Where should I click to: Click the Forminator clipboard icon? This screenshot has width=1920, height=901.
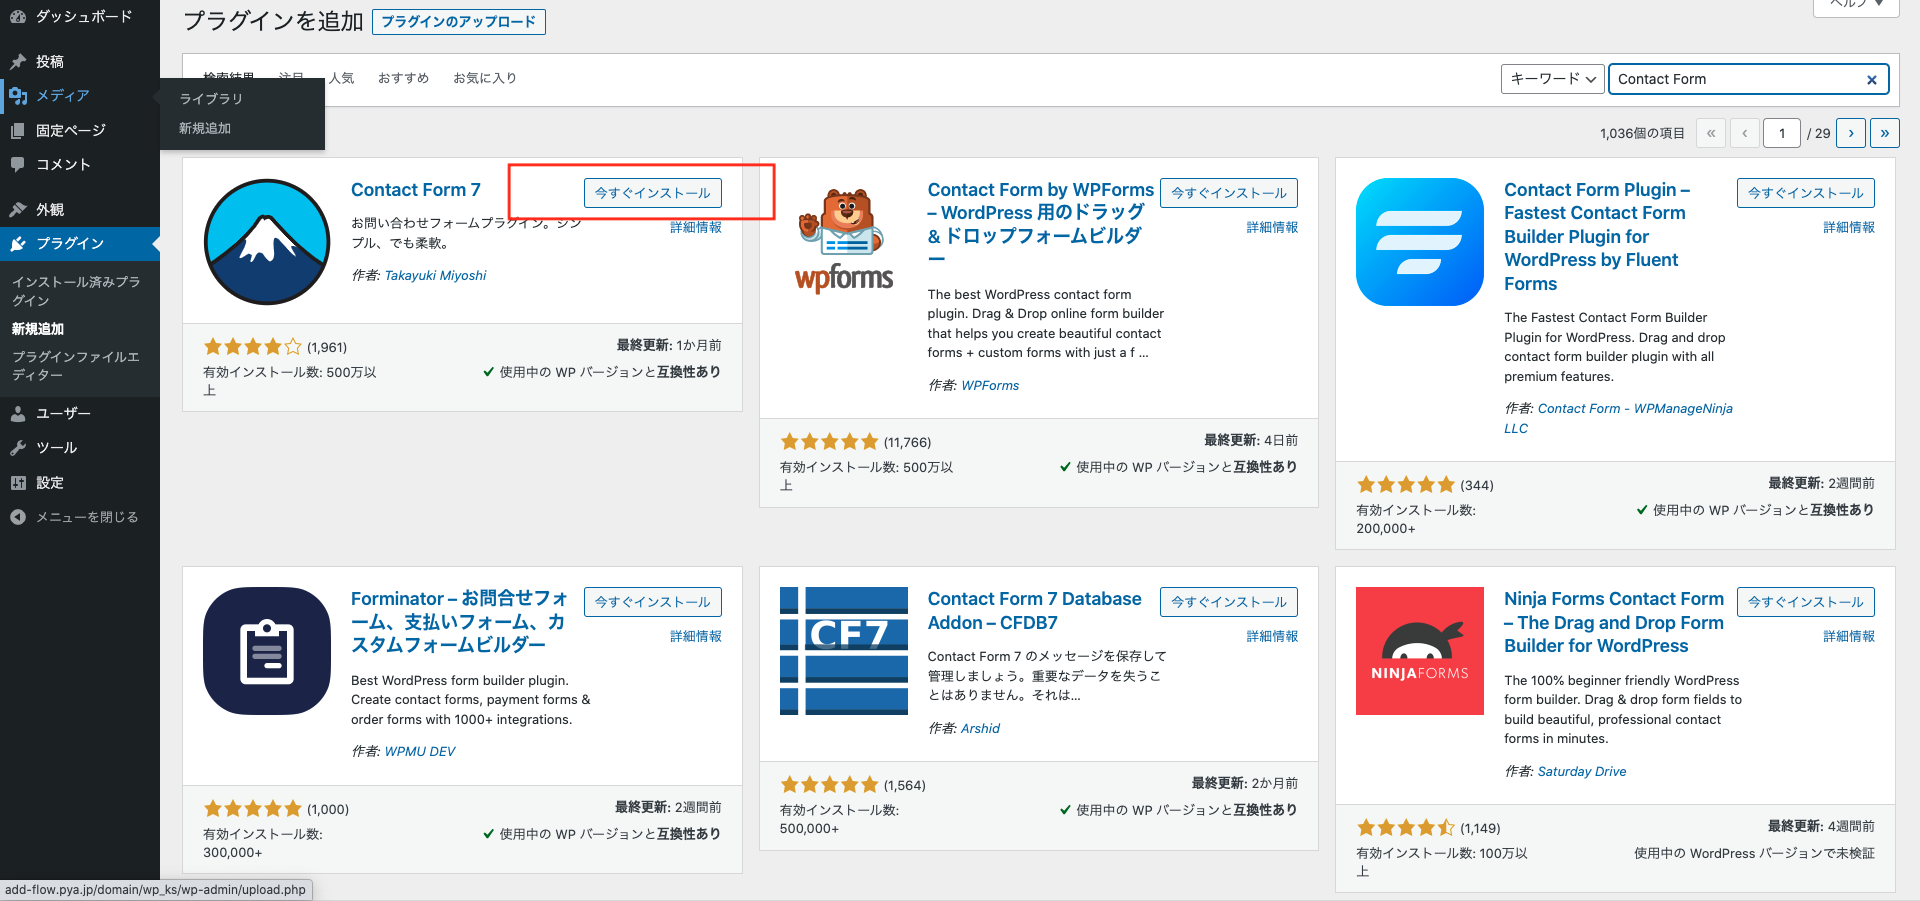coord(267,651)
